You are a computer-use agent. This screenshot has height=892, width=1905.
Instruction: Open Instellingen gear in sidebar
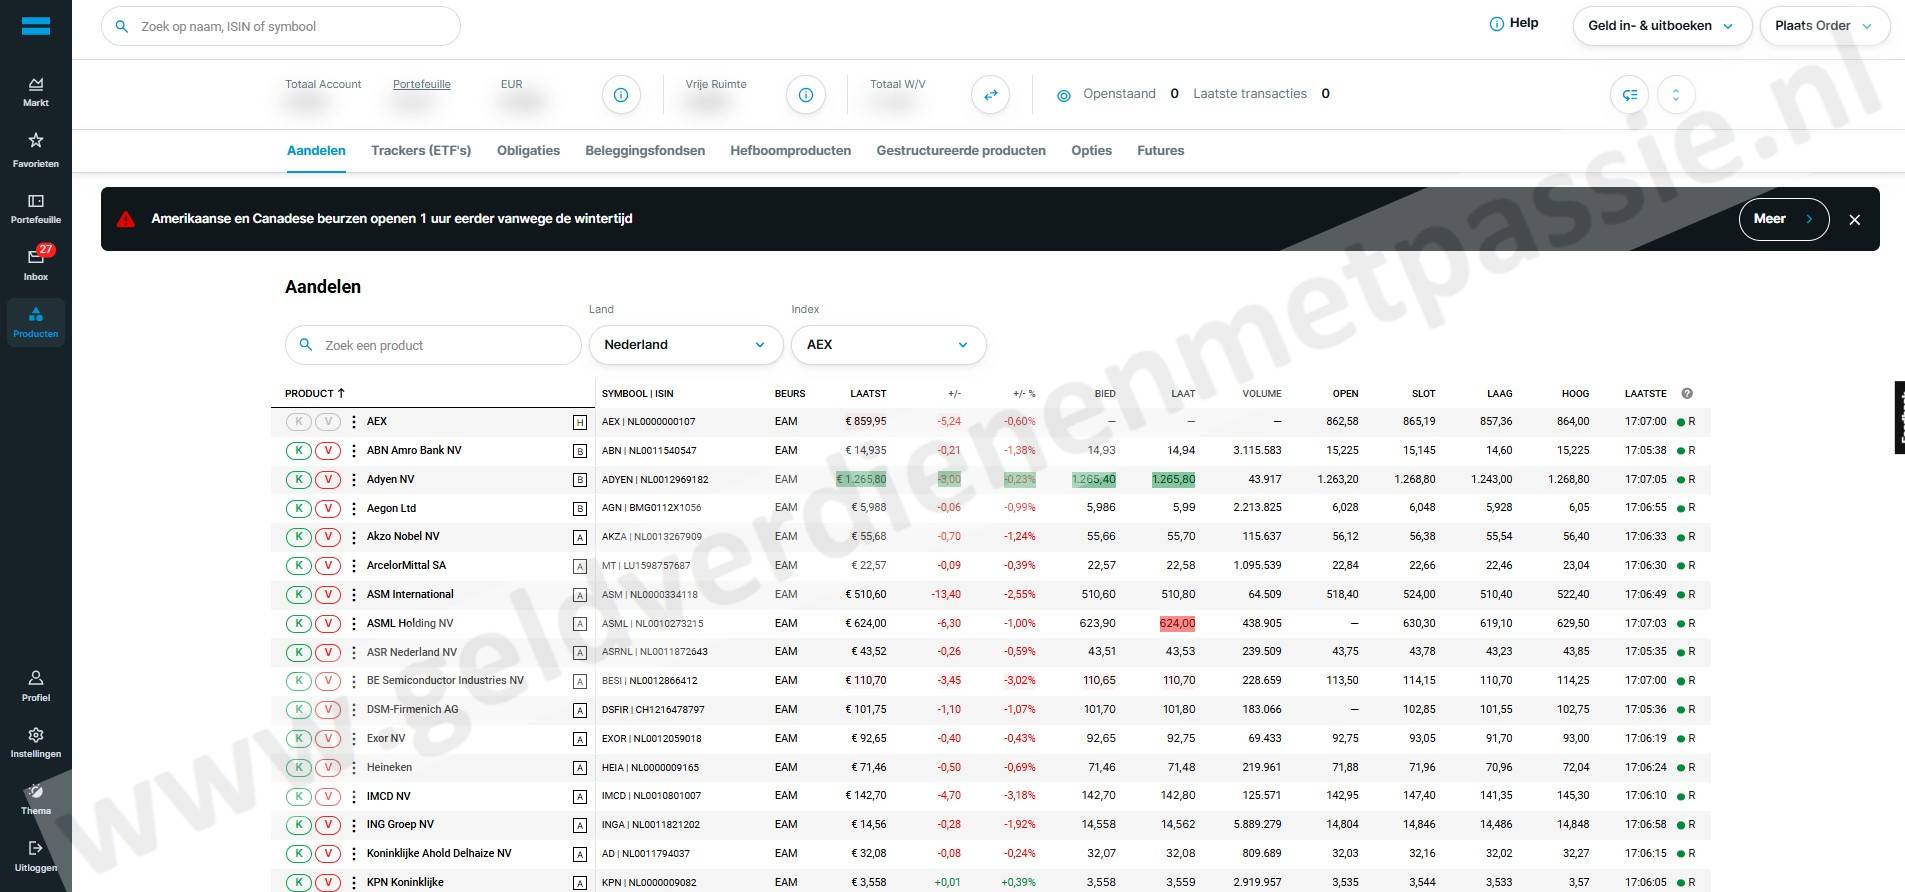click(x=36, y=741)
